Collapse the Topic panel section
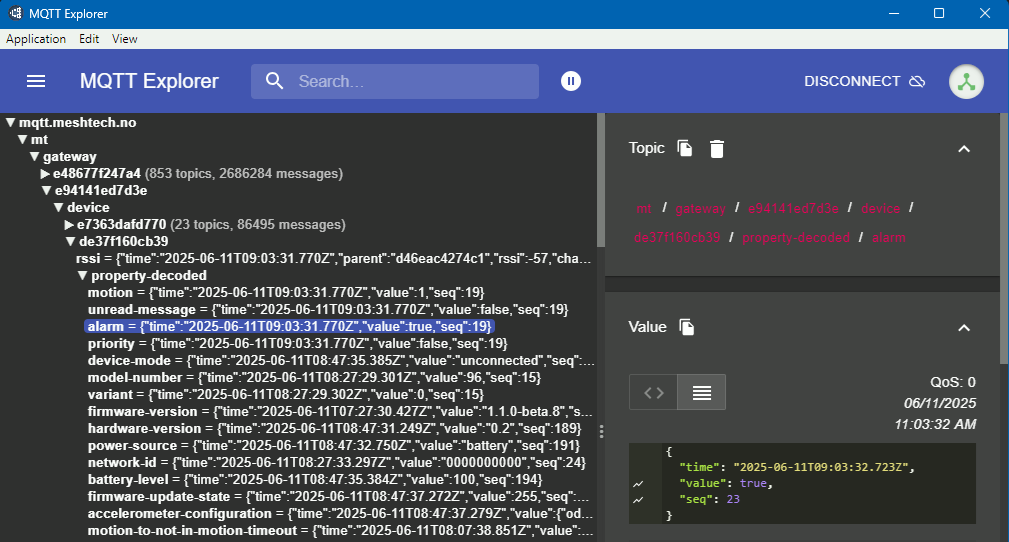 (x=964, y=148)
